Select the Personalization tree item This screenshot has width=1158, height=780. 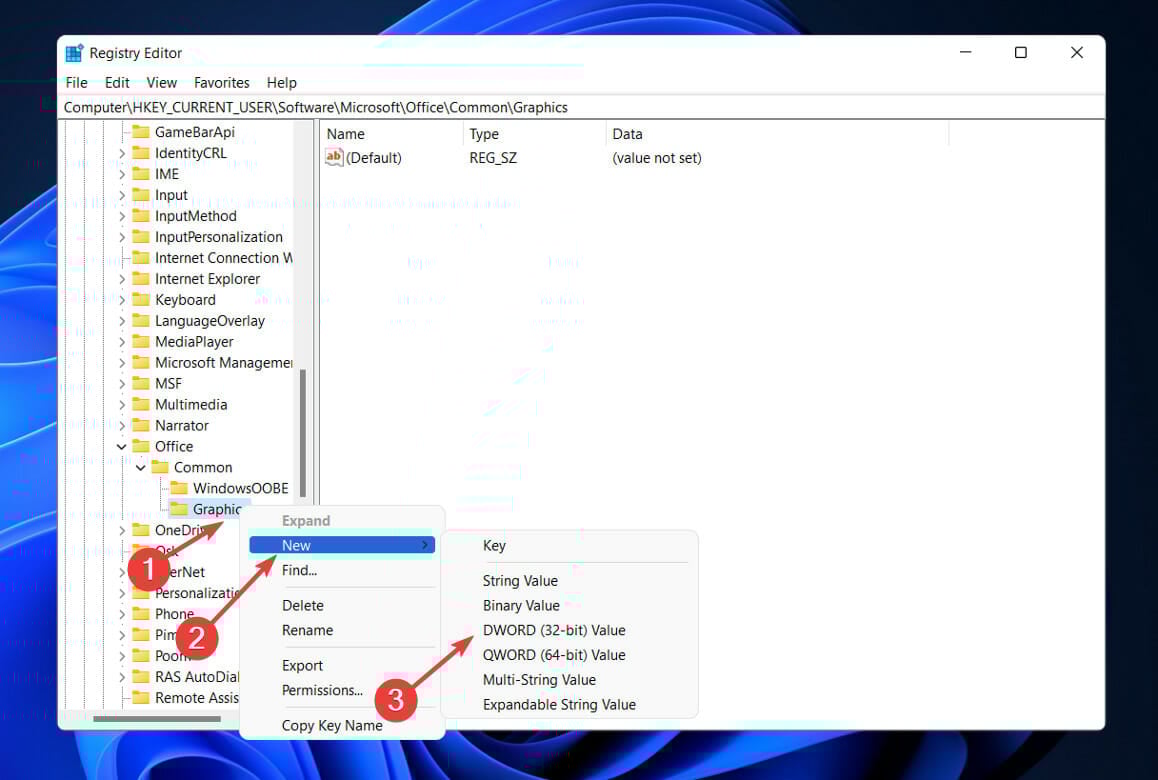(198, 593)
